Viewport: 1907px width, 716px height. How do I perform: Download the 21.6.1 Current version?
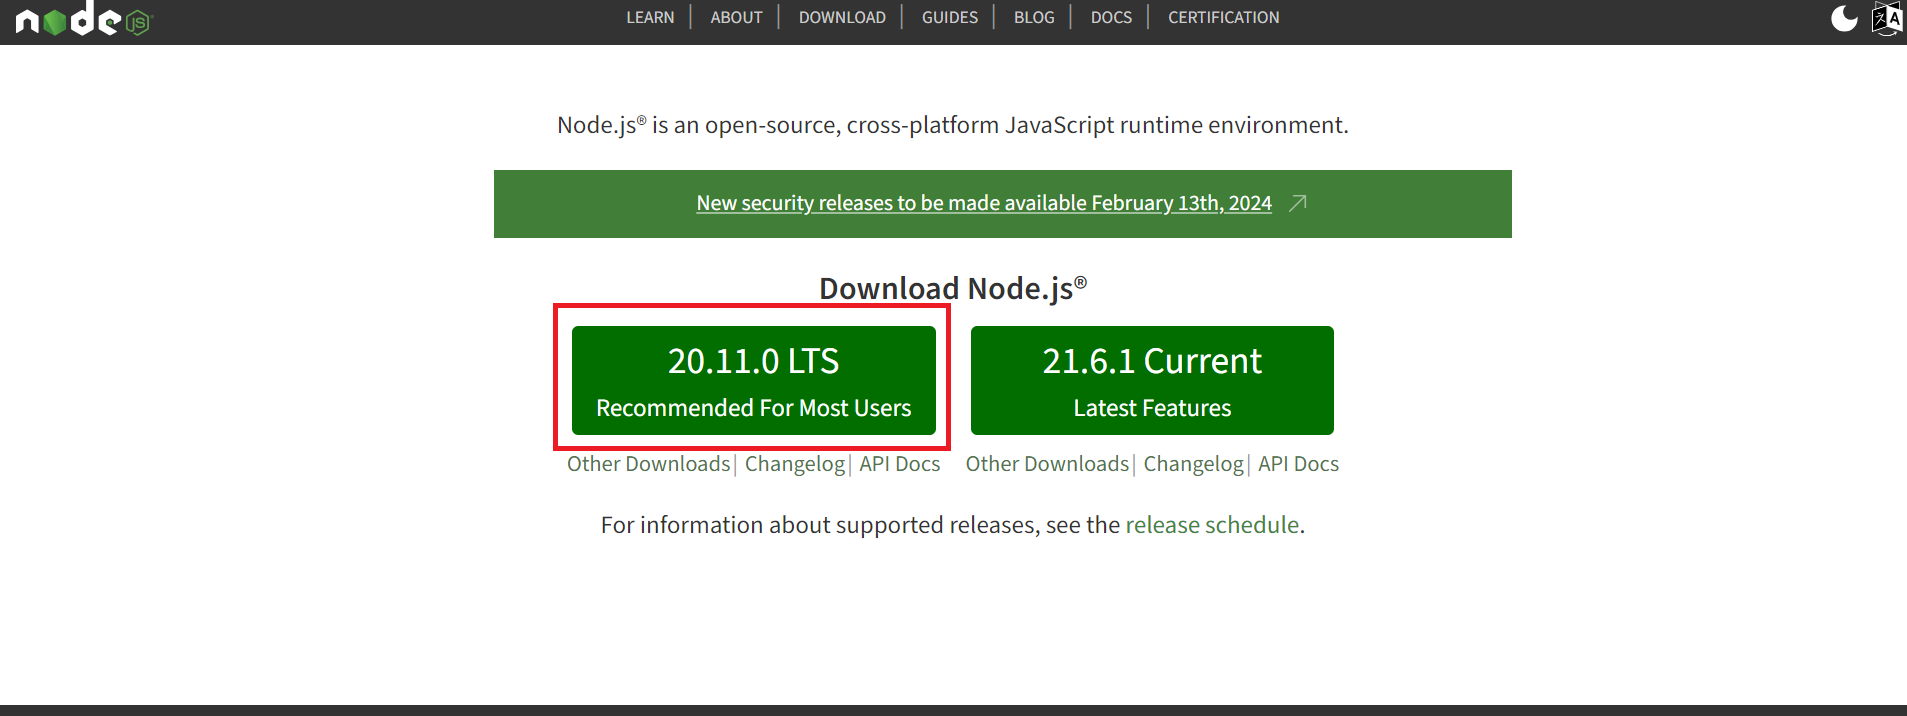click(x=1152, y=380)
